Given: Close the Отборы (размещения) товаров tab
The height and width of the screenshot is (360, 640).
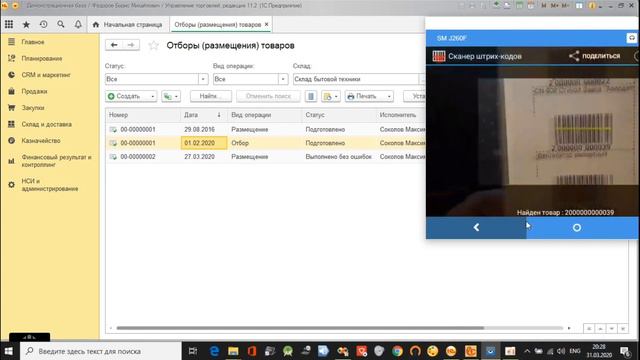Looking at the screenshot, I should click(267, 24).
